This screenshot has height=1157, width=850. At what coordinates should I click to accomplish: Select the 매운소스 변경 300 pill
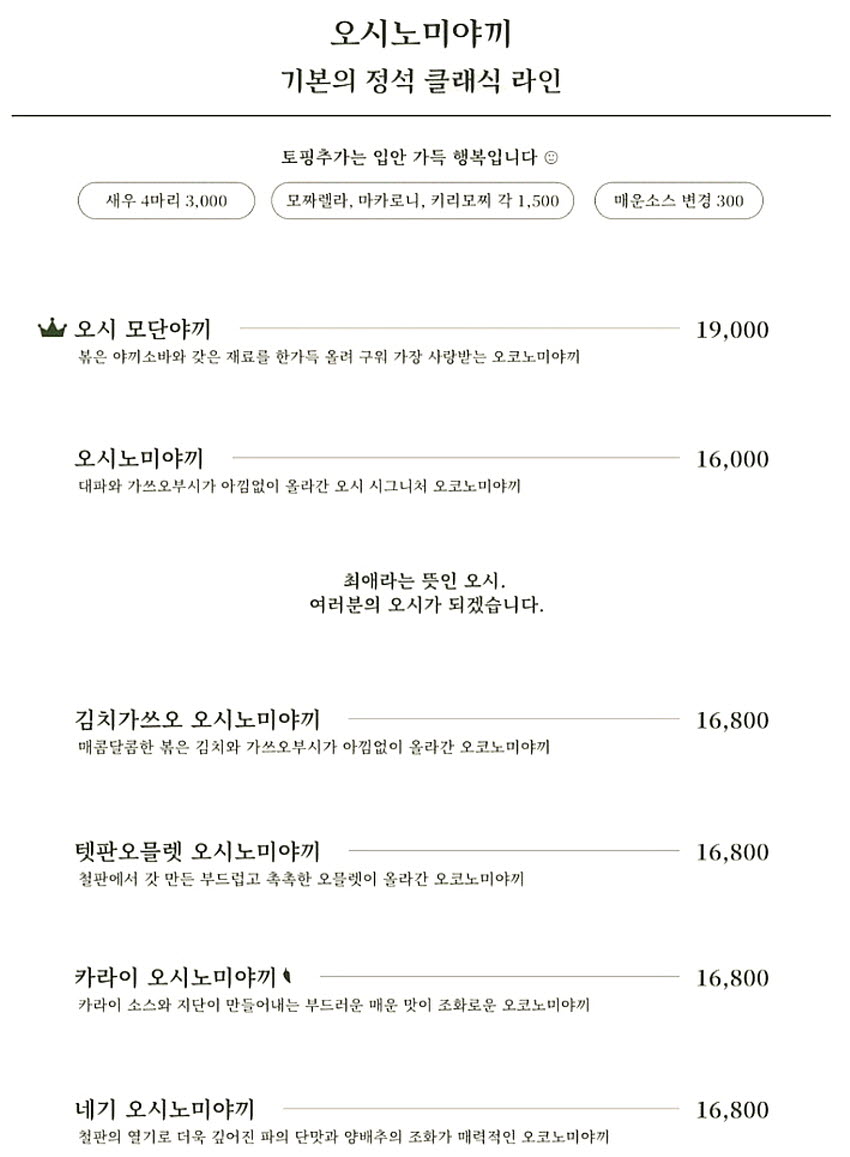[679, 201]
